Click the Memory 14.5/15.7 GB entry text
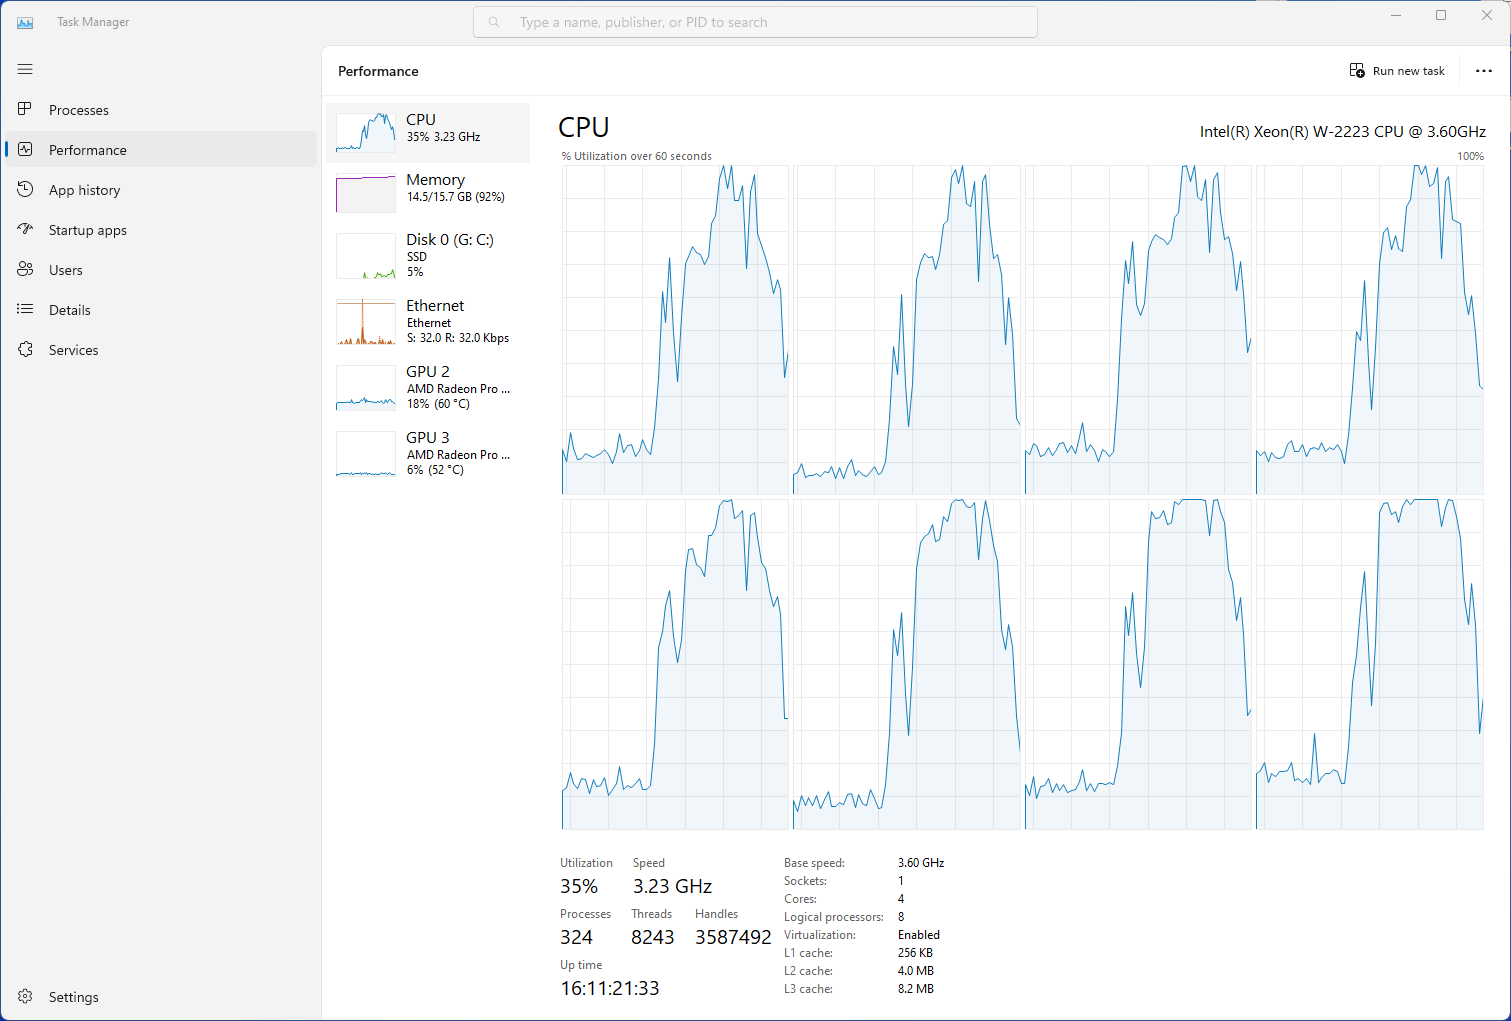This screenshot has height=1021, width=1511. pyautogui.click(x=455, y=188)
